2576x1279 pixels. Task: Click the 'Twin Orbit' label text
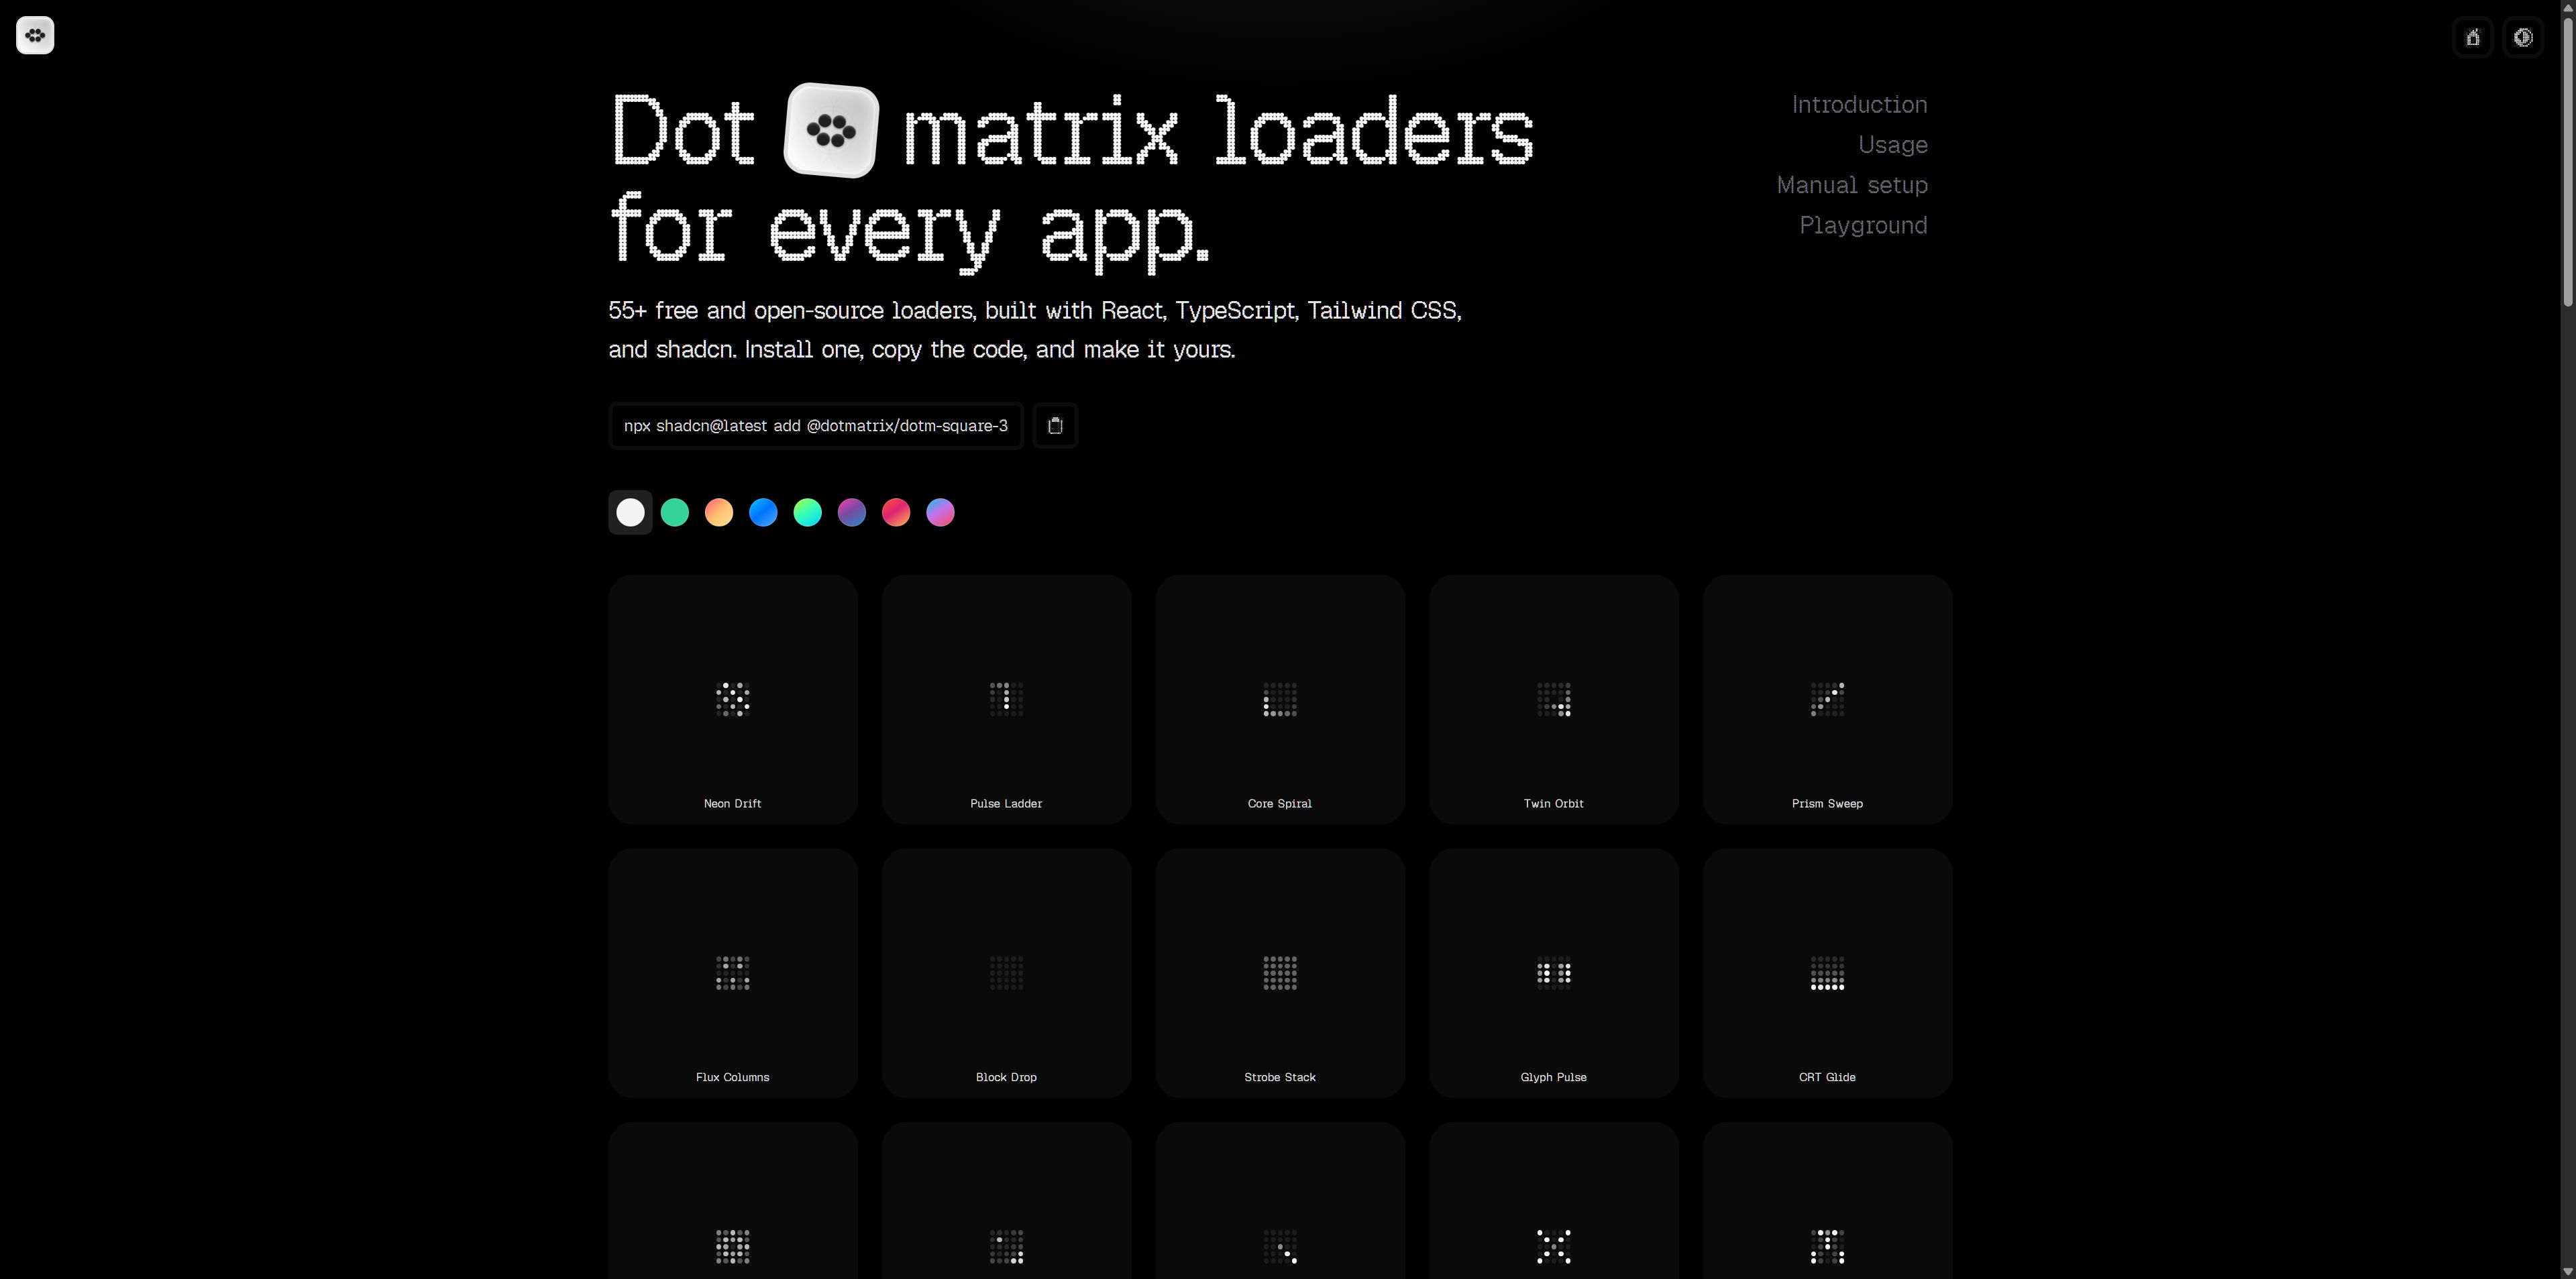1554,804
